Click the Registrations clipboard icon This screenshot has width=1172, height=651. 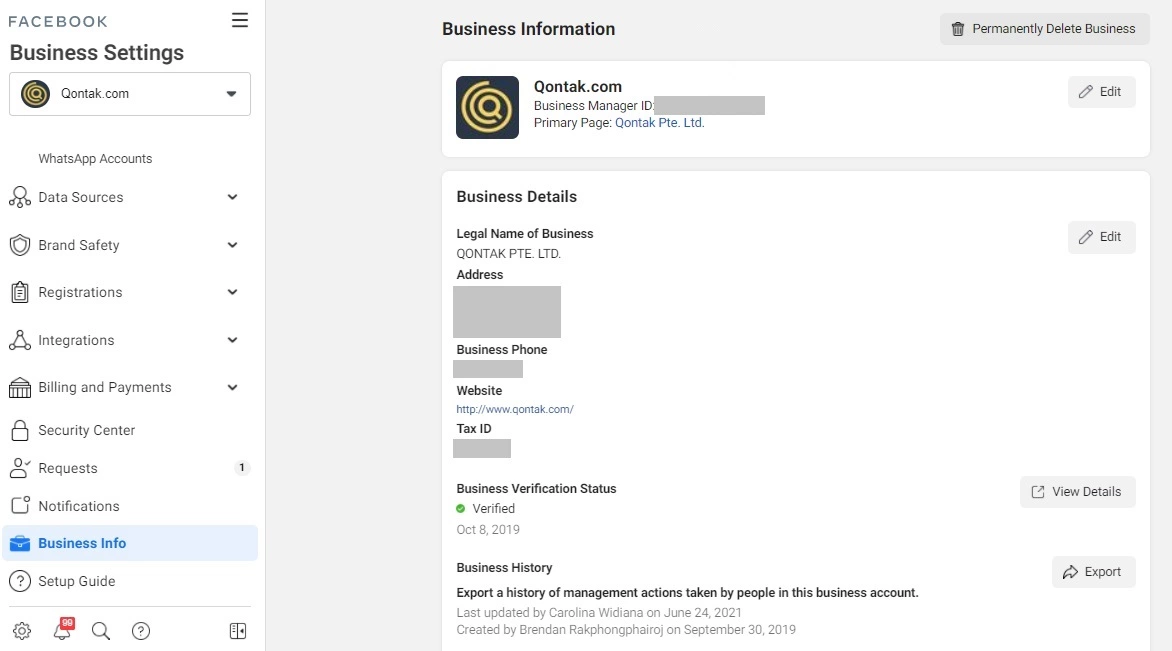click(20, 292)
